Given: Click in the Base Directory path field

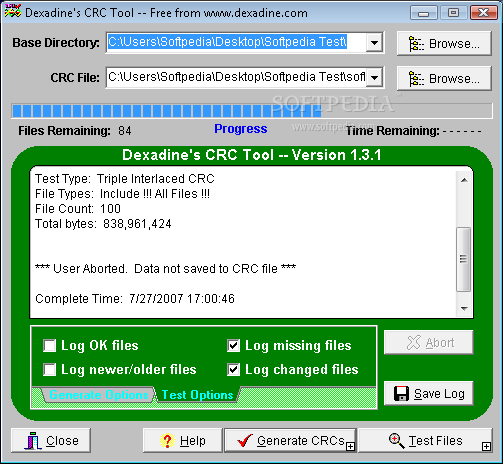Looking at the screenshot, I should click(x=236, y=42).
